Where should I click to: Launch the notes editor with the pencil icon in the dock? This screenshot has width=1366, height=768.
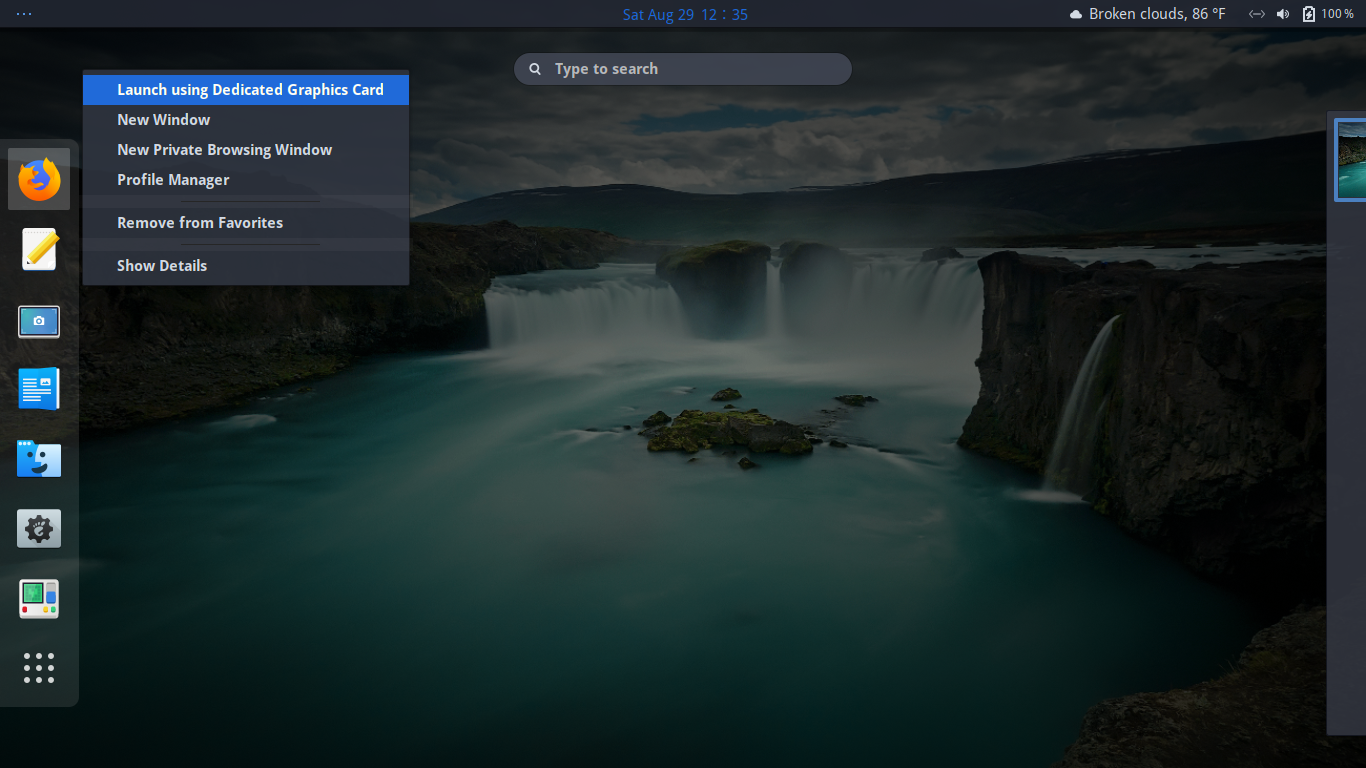pyautogui.click(x=39, y=249)
